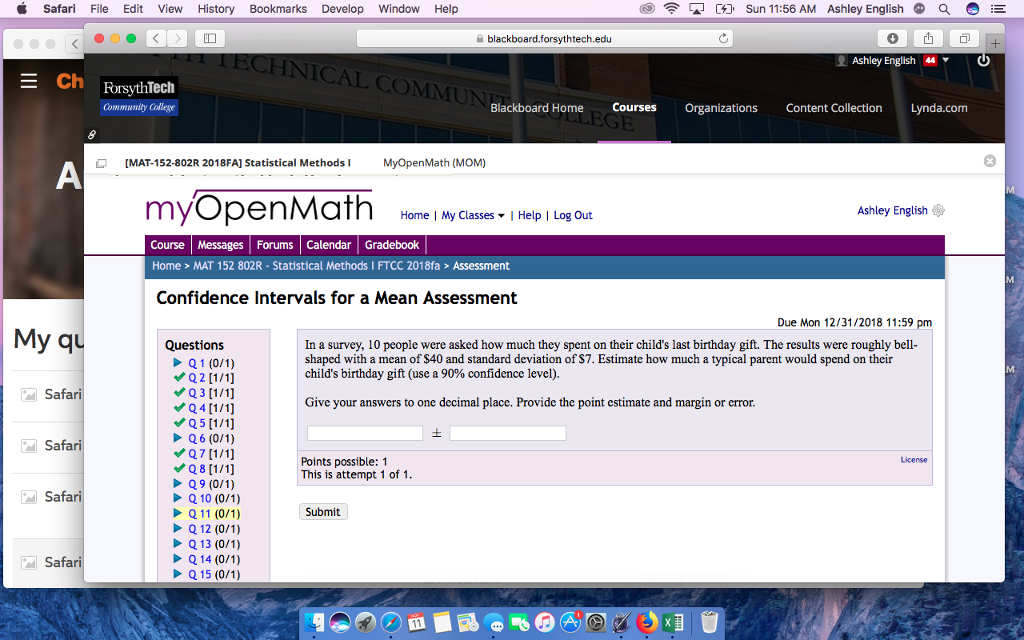Click the Safari address bar
The height and width of the screenshot is (640, 1024).
point(545,39)
